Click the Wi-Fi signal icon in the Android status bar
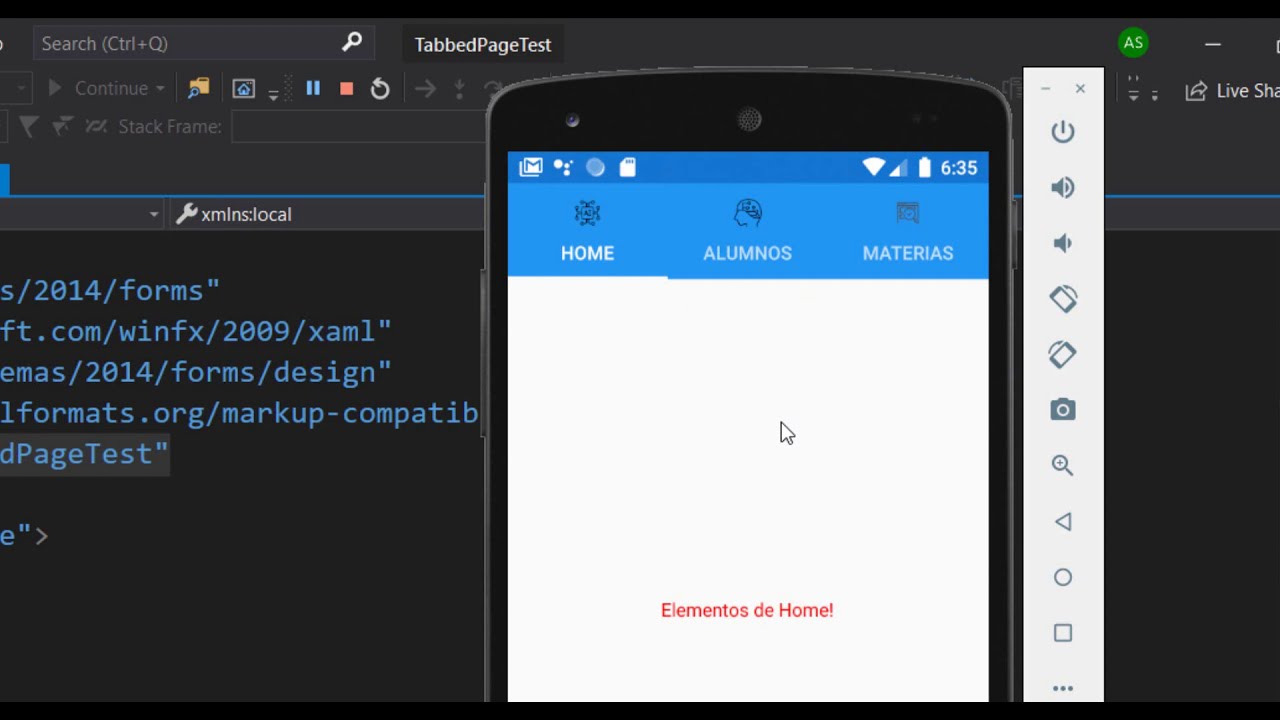The width and height of the screenshot is (1280, 720). pos(875,168)
